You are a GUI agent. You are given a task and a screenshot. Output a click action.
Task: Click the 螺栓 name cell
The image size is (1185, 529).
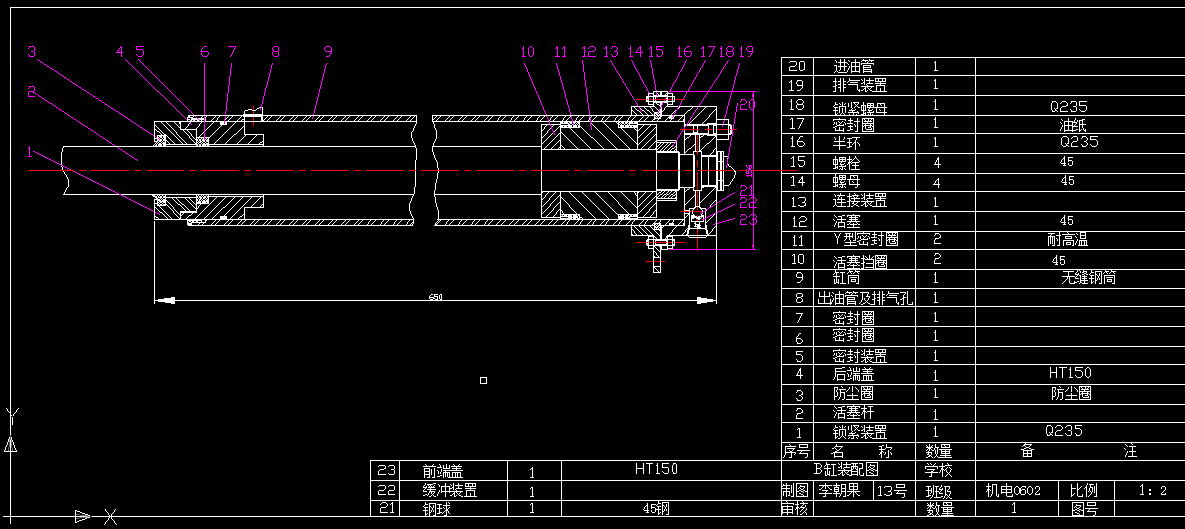[846, 162]
